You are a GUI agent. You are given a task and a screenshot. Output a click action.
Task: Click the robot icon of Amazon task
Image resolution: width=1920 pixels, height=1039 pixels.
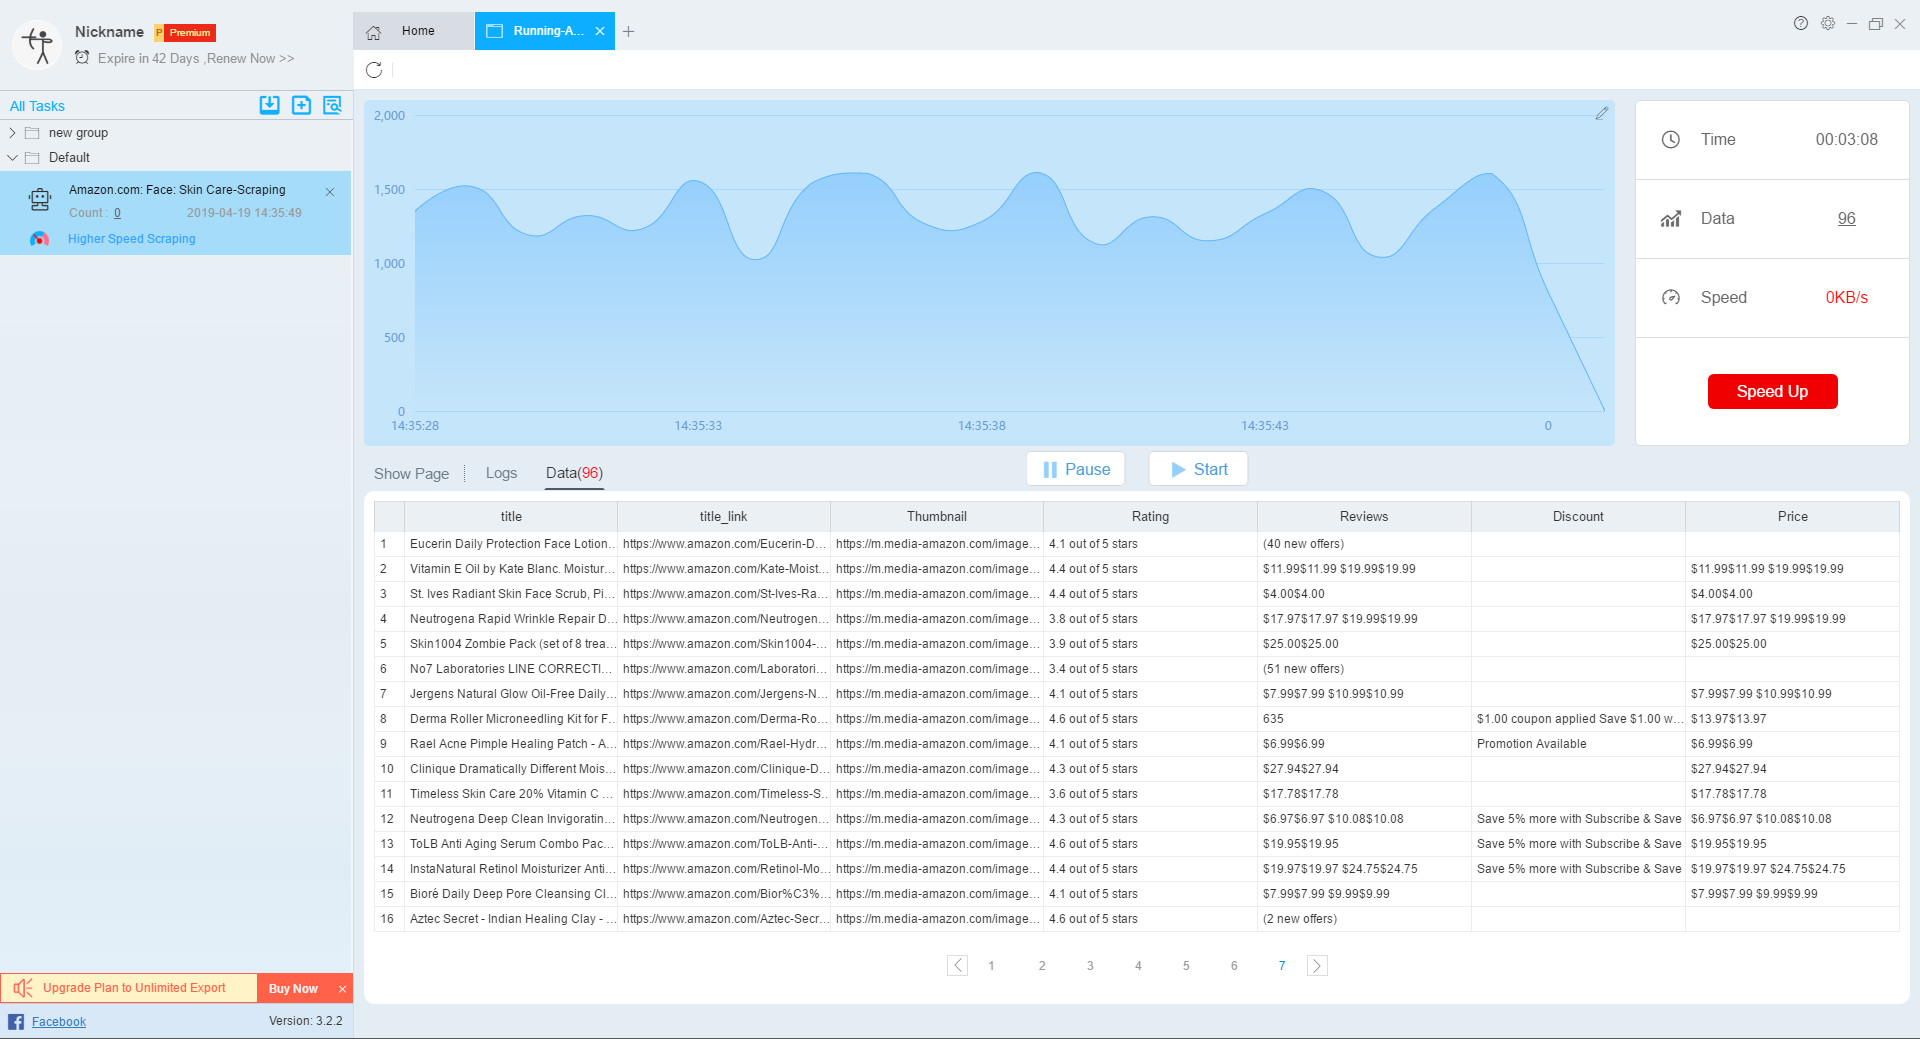click(40, 200)
